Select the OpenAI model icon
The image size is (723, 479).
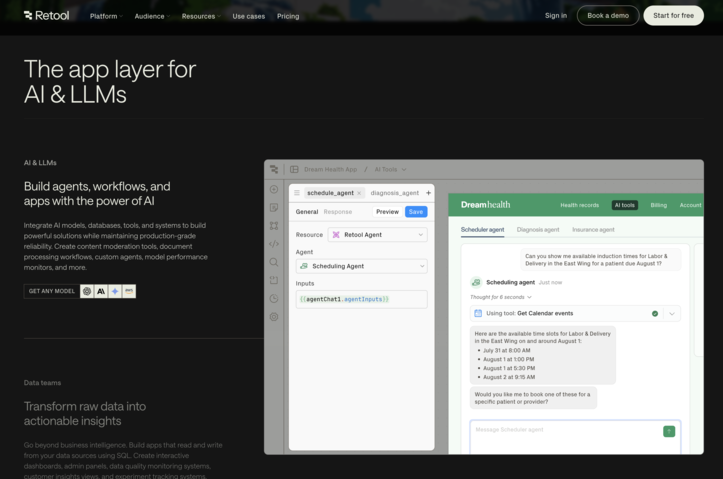click(x=87, y=291)
